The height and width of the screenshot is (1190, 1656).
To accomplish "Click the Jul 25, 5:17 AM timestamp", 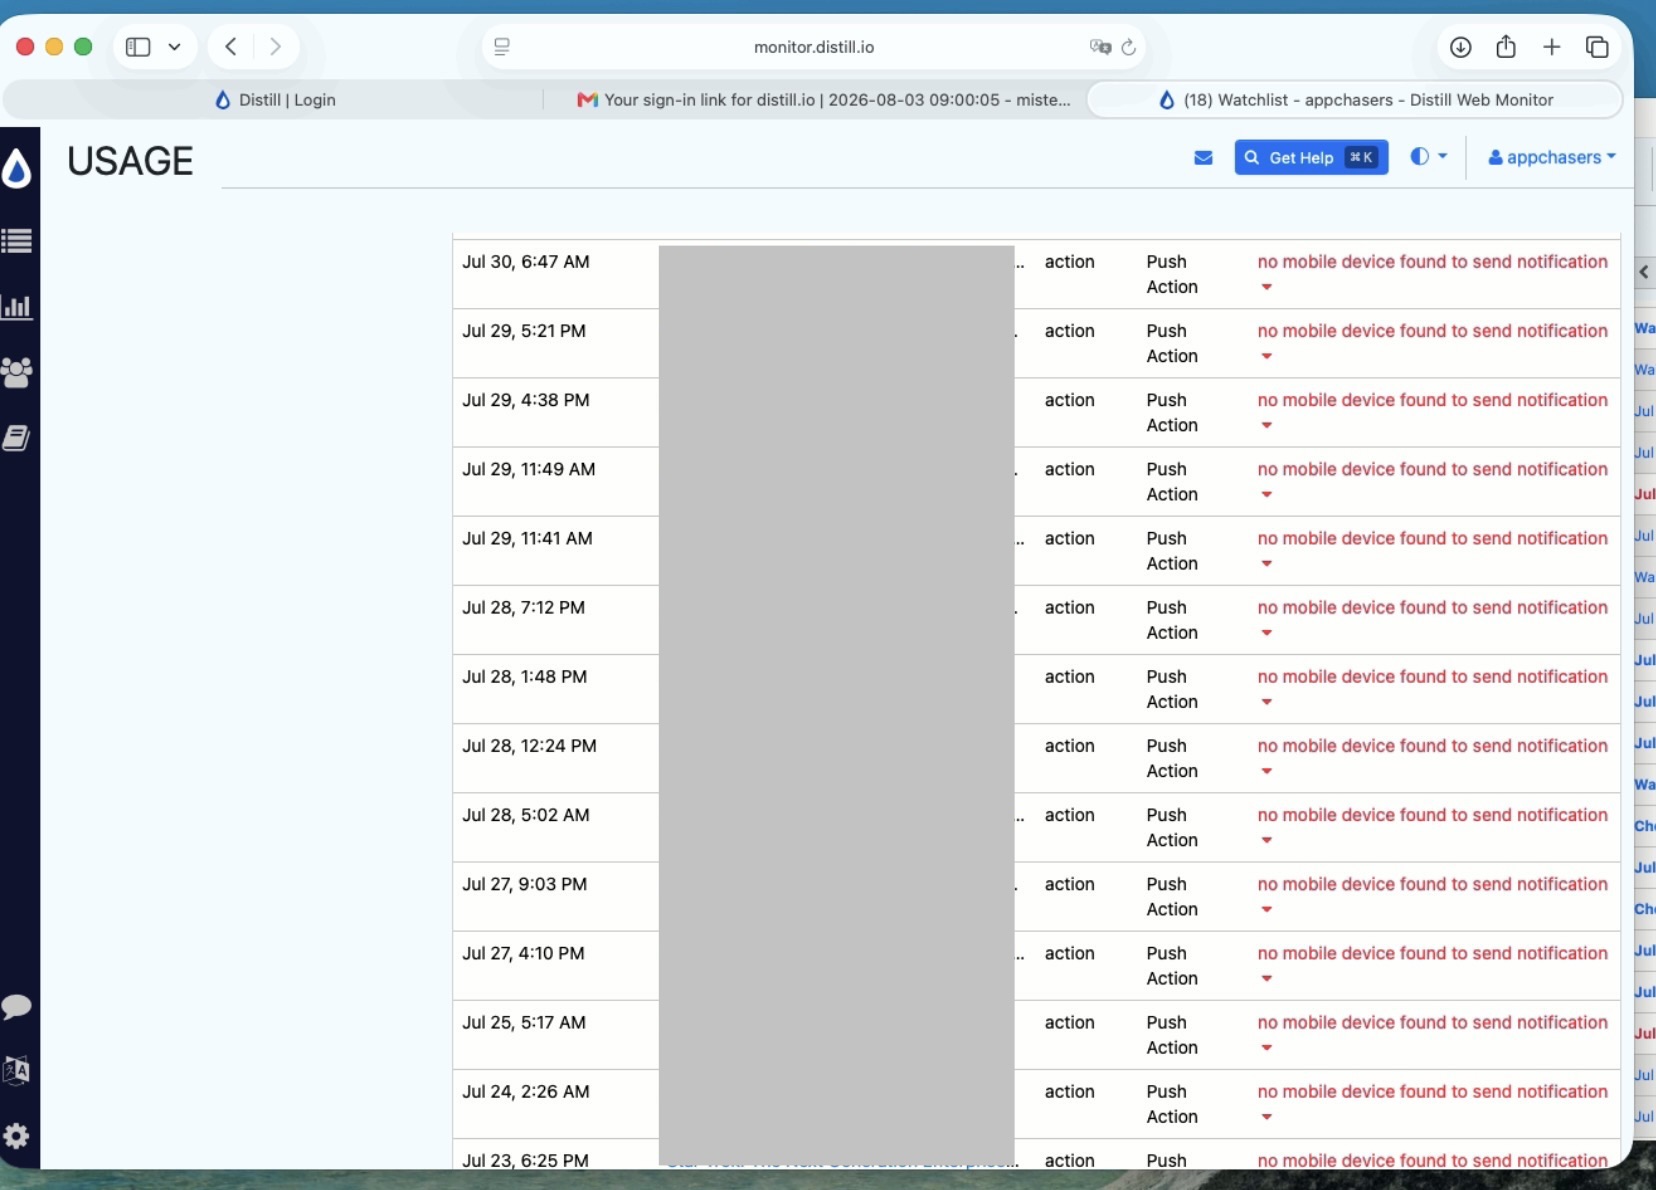I will [524, 1023].
